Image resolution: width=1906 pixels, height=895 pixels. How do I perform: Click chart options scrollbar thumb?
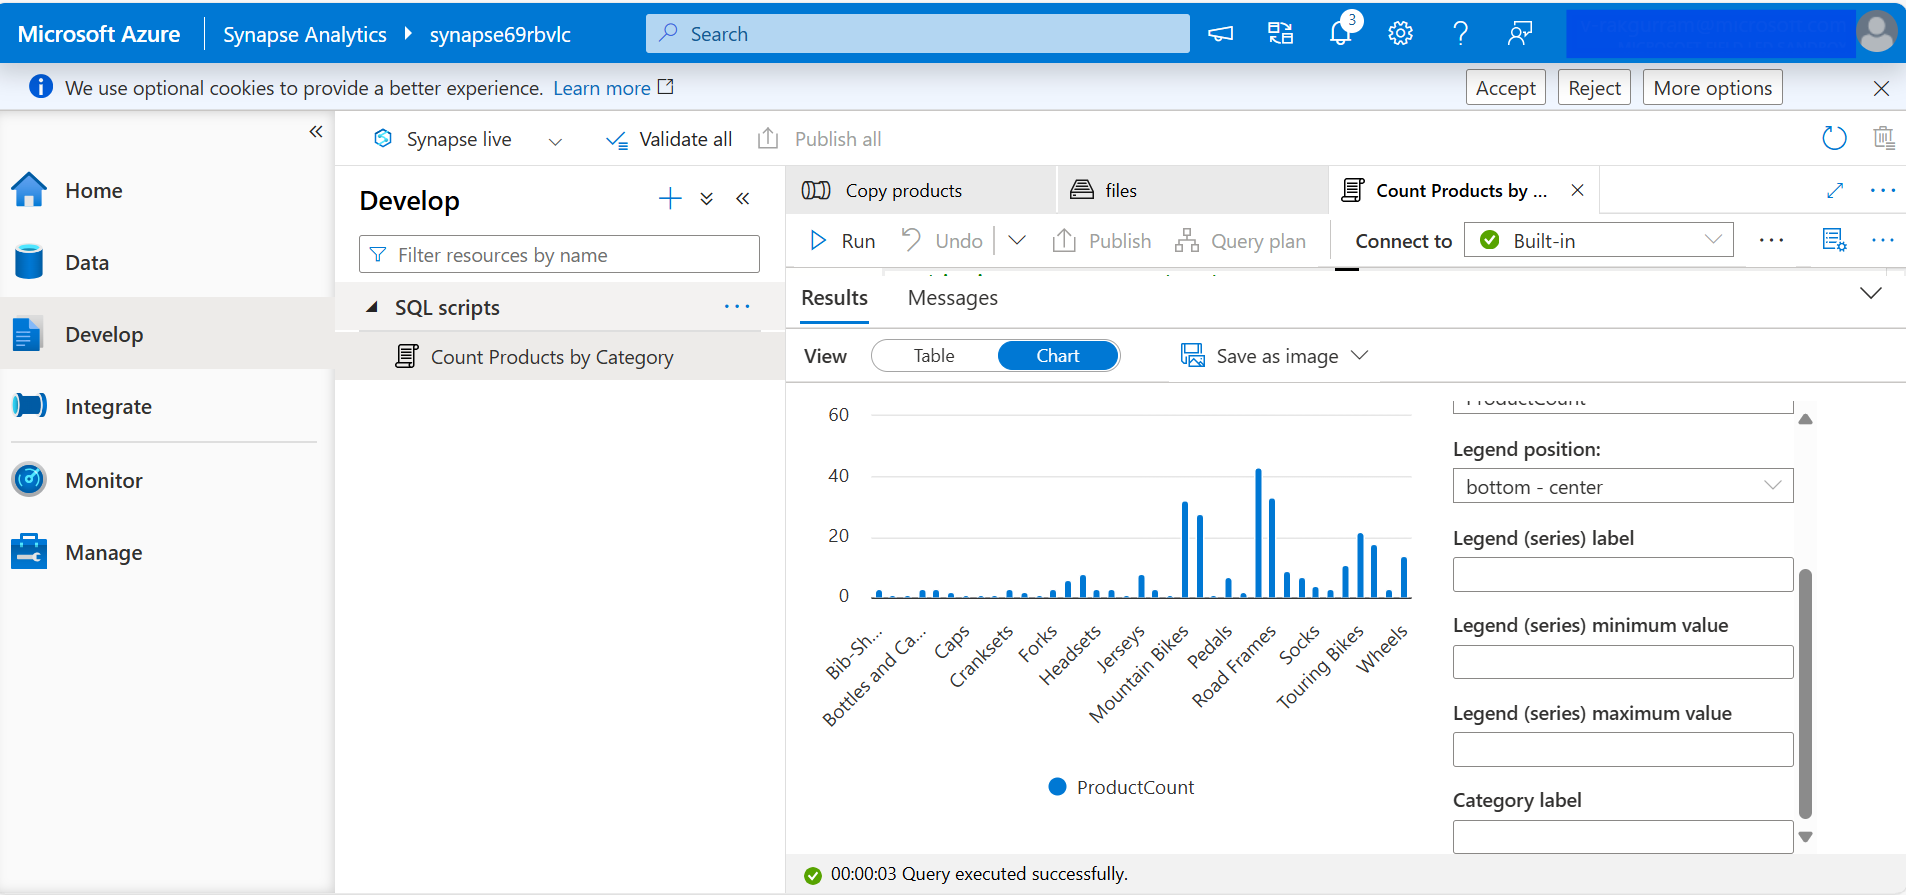(x=1805, y=693)
